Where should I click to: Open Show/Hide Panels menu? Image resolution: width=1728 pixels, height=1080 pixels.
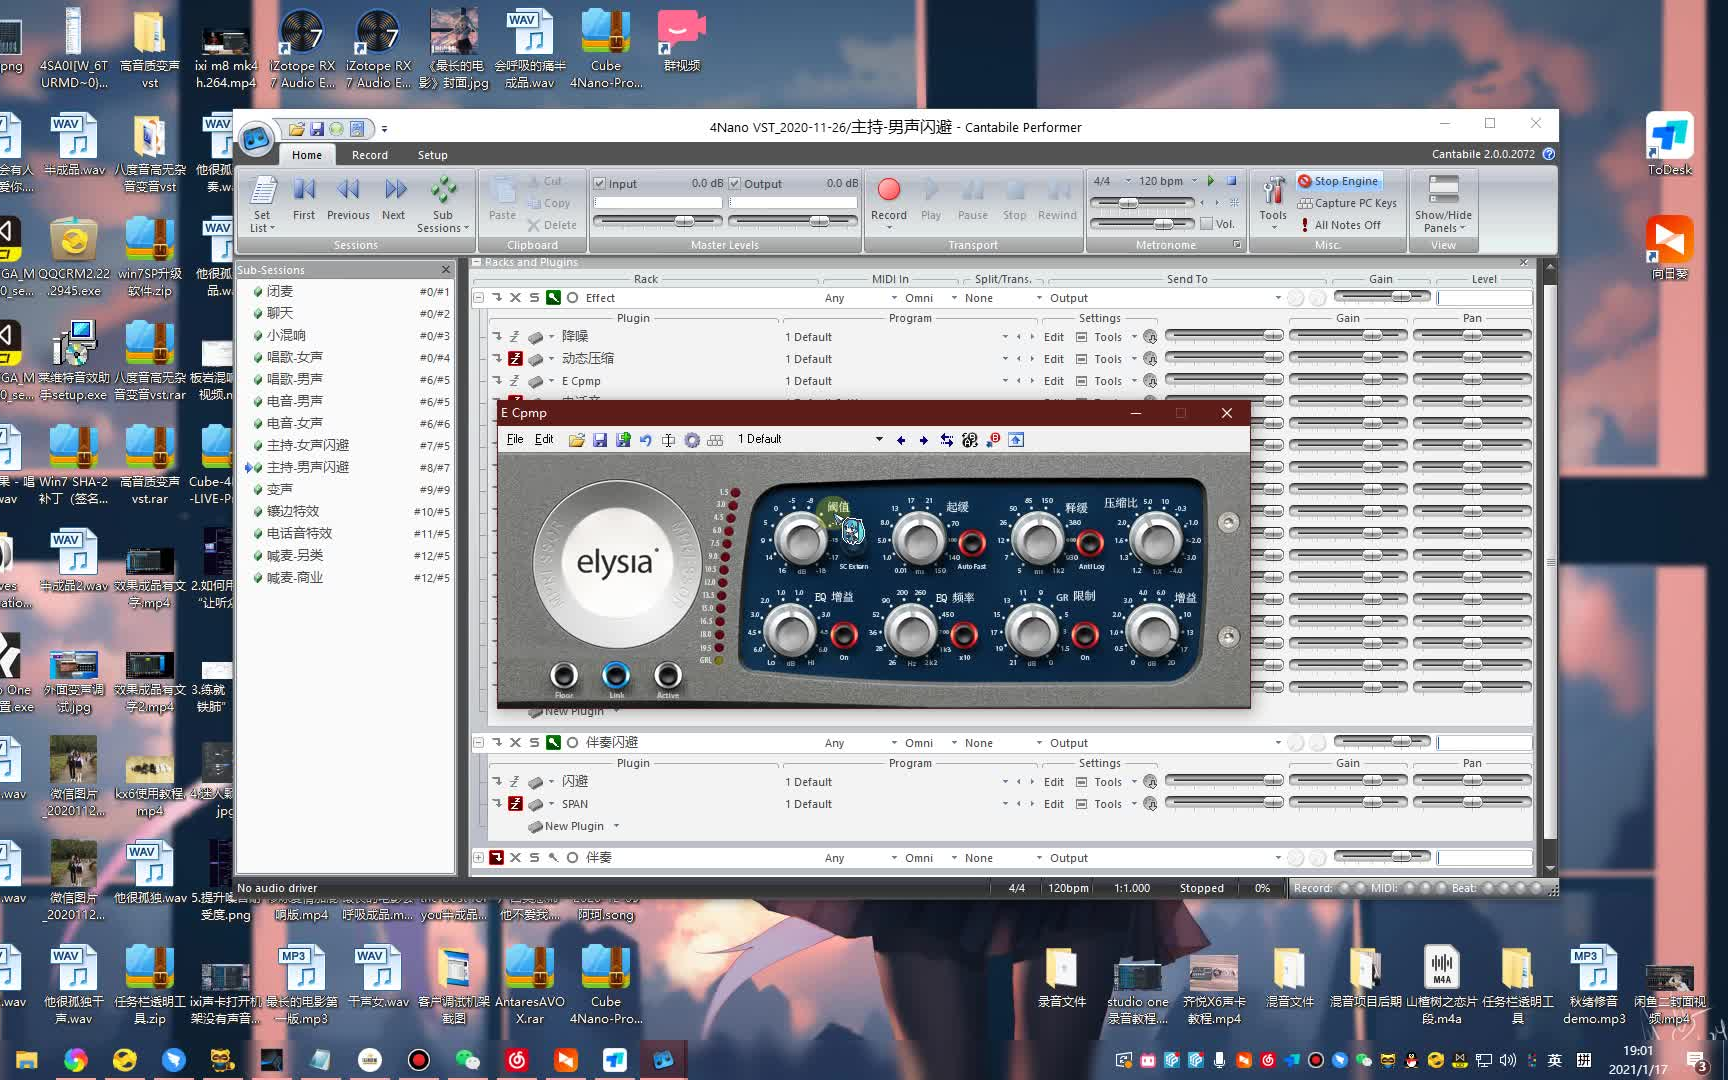[x=1443, y=205]
